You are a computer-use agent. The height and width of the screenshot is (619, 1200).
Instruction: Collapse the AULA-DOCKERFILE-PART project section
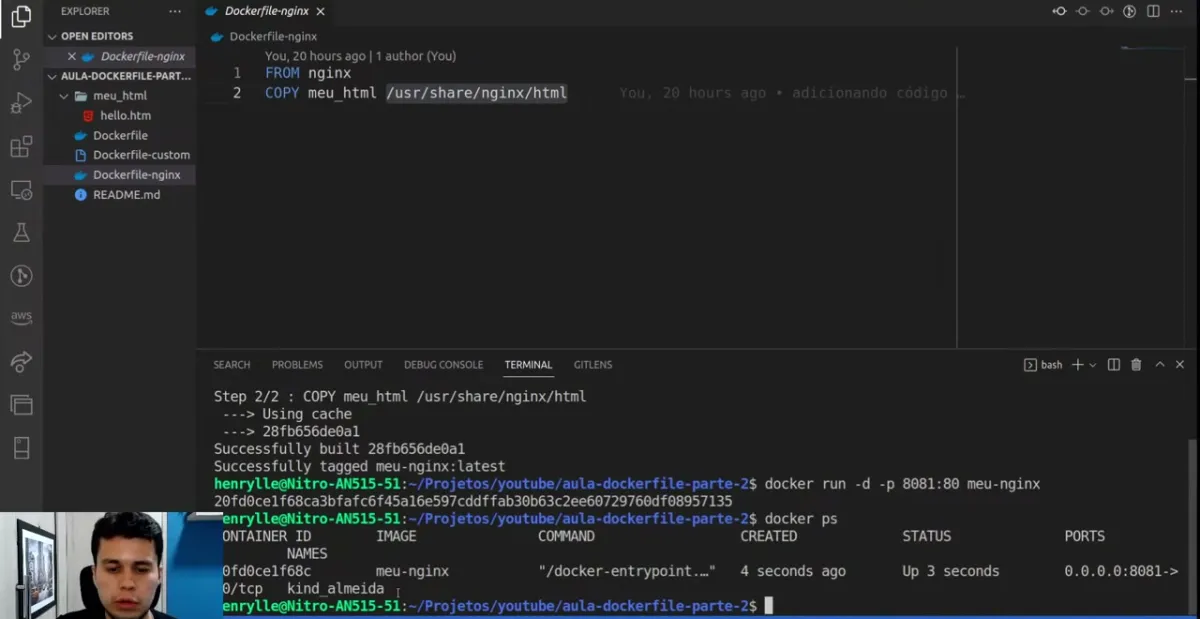tap(119, 76)
